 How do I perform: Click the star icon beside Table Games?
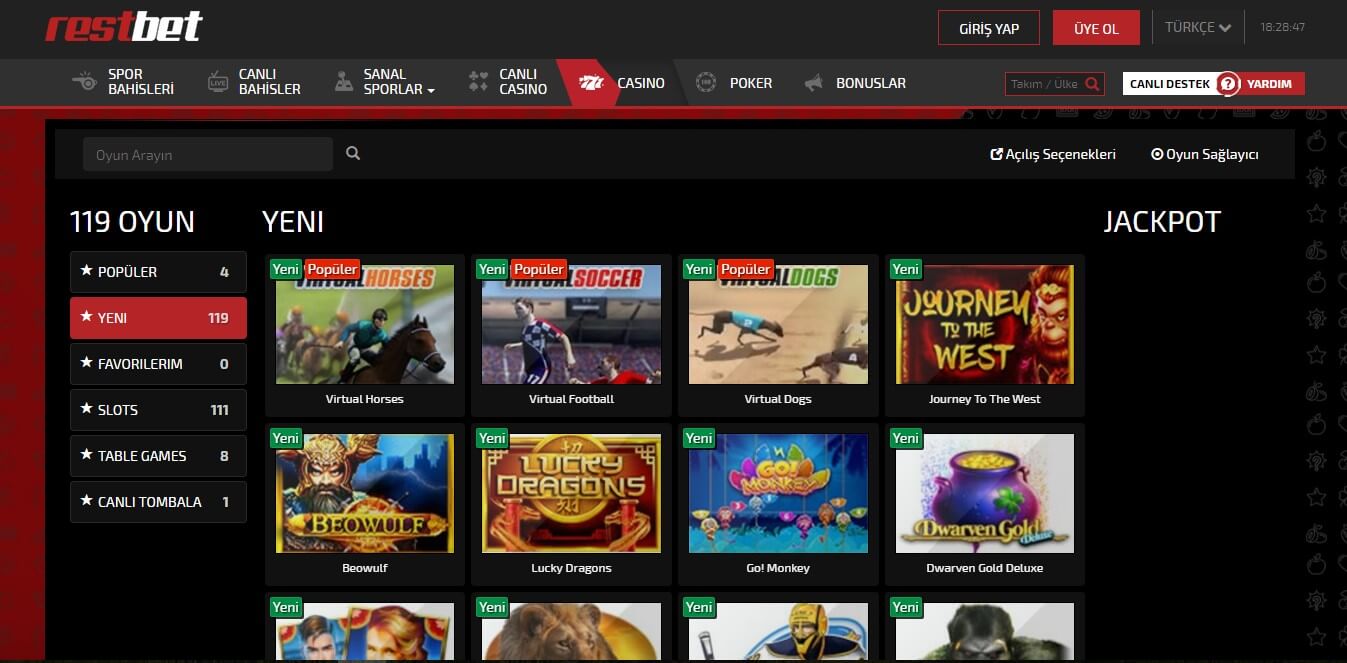(86, 455)
